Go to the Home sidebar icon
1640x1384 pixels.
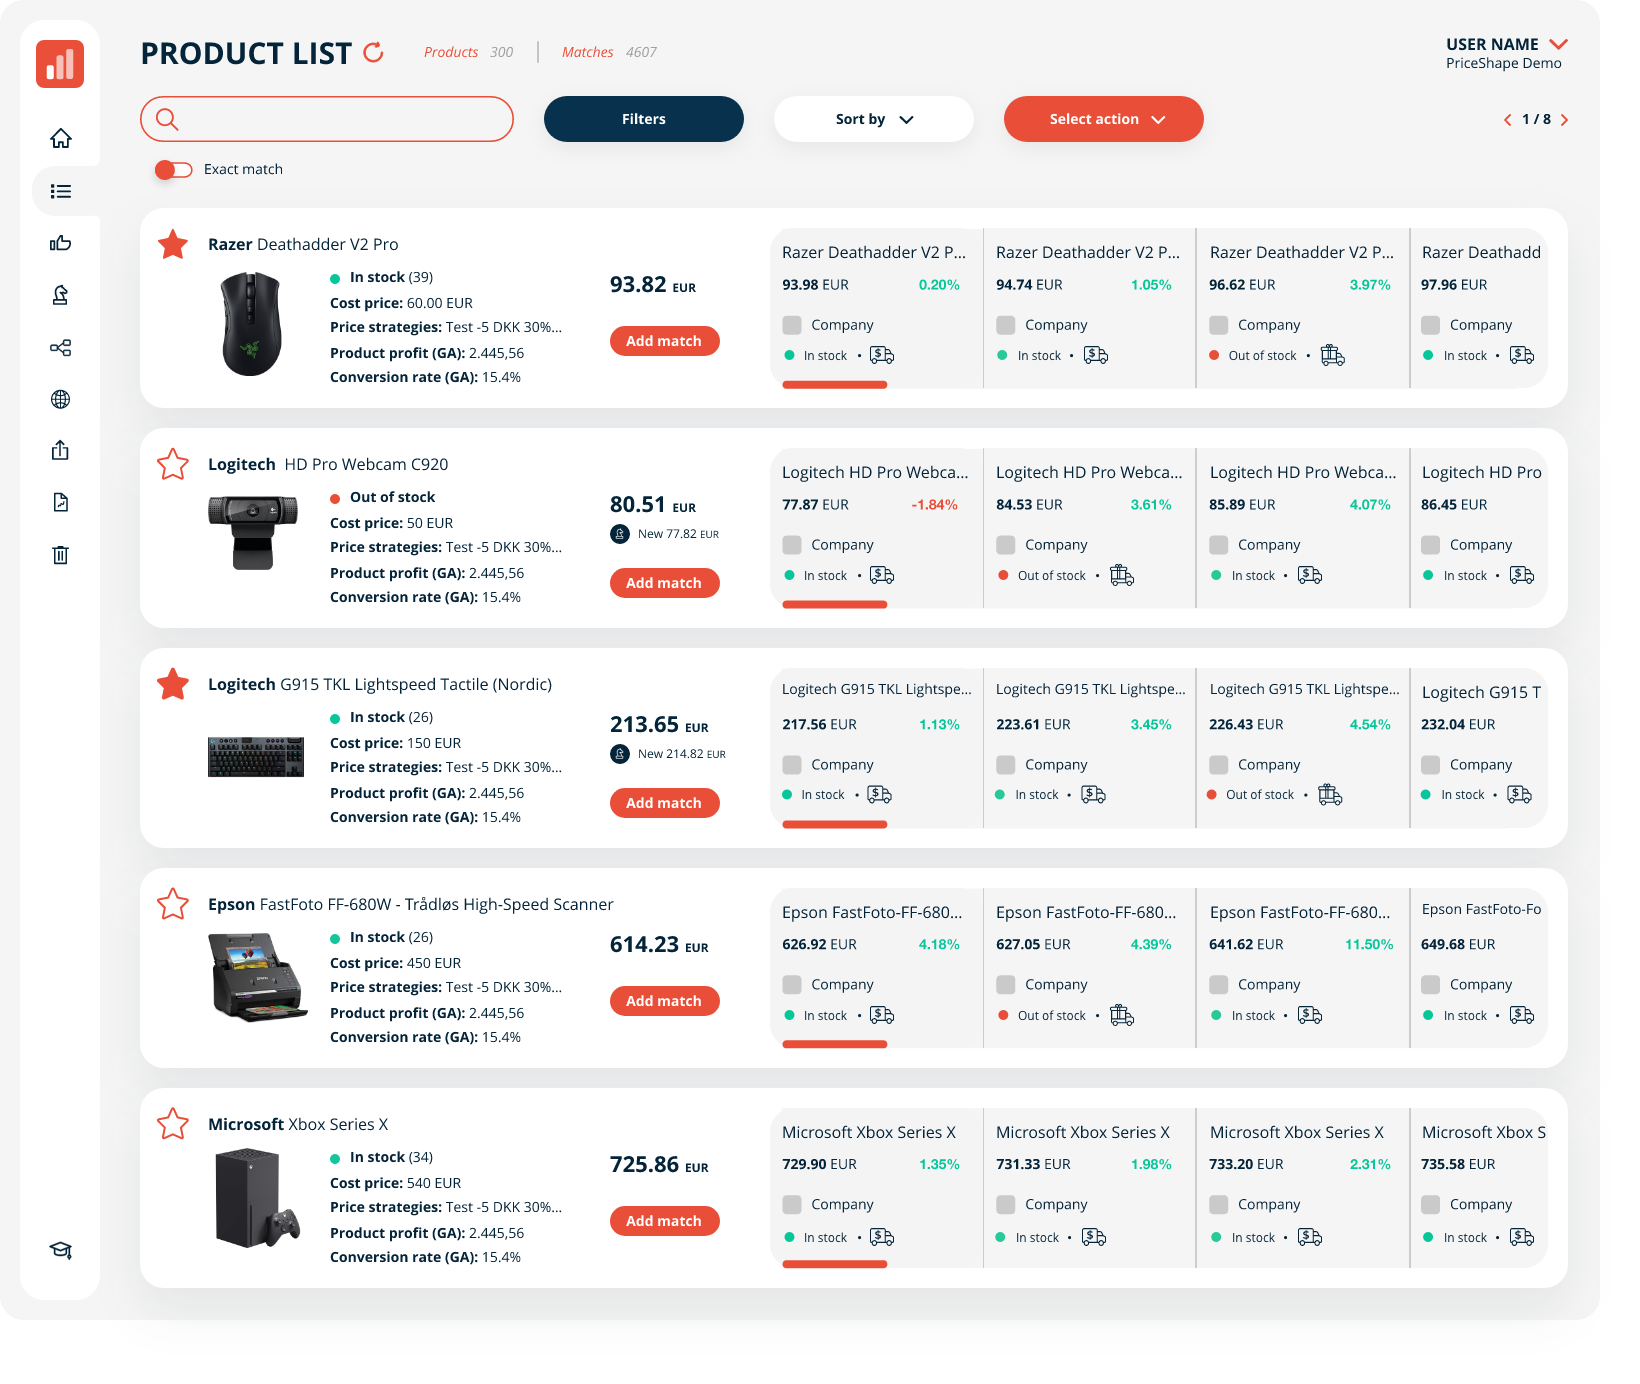pyautogui.click(x=61, y=138)
